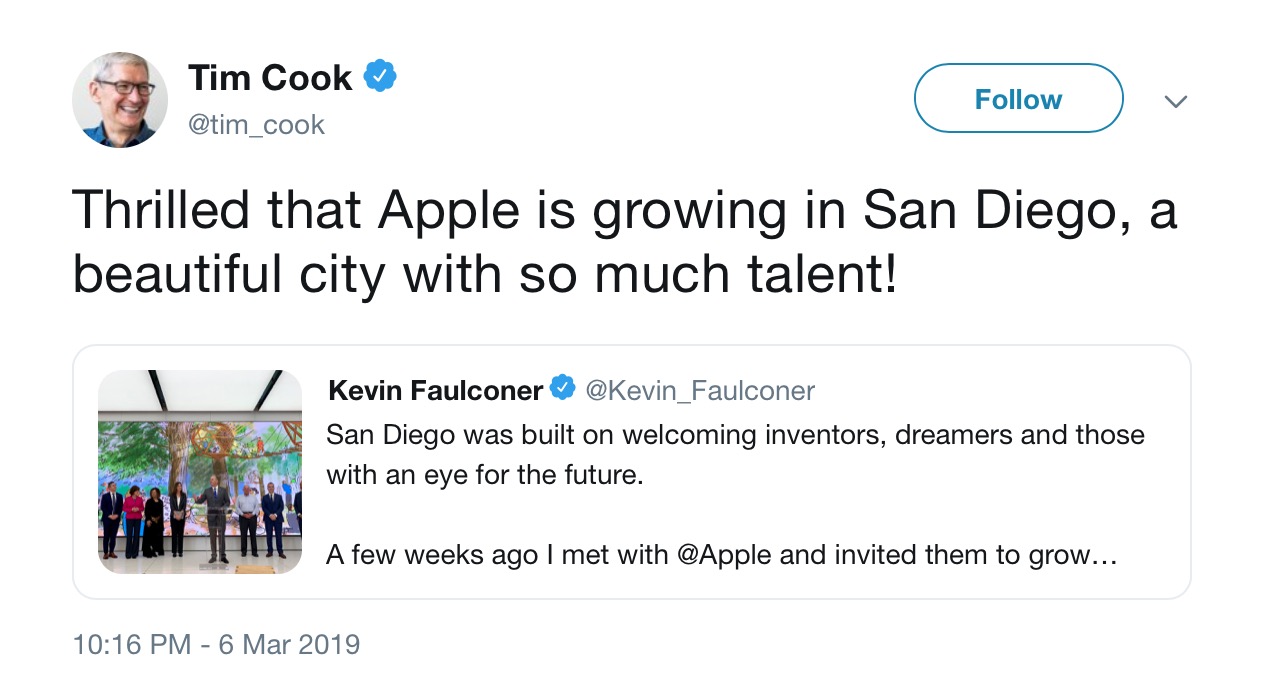Click the @Apple mention in quoted tweet

(725, 555)
